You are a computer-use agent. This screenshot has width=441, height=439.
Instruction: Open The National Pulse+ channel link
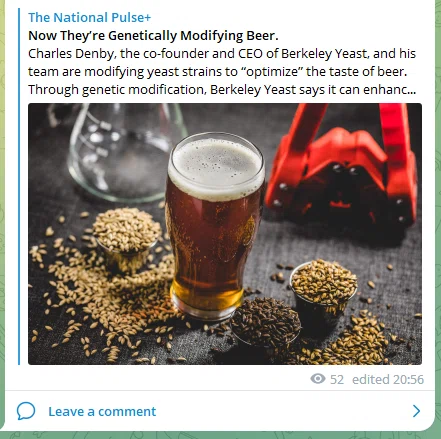coord(89,17)
